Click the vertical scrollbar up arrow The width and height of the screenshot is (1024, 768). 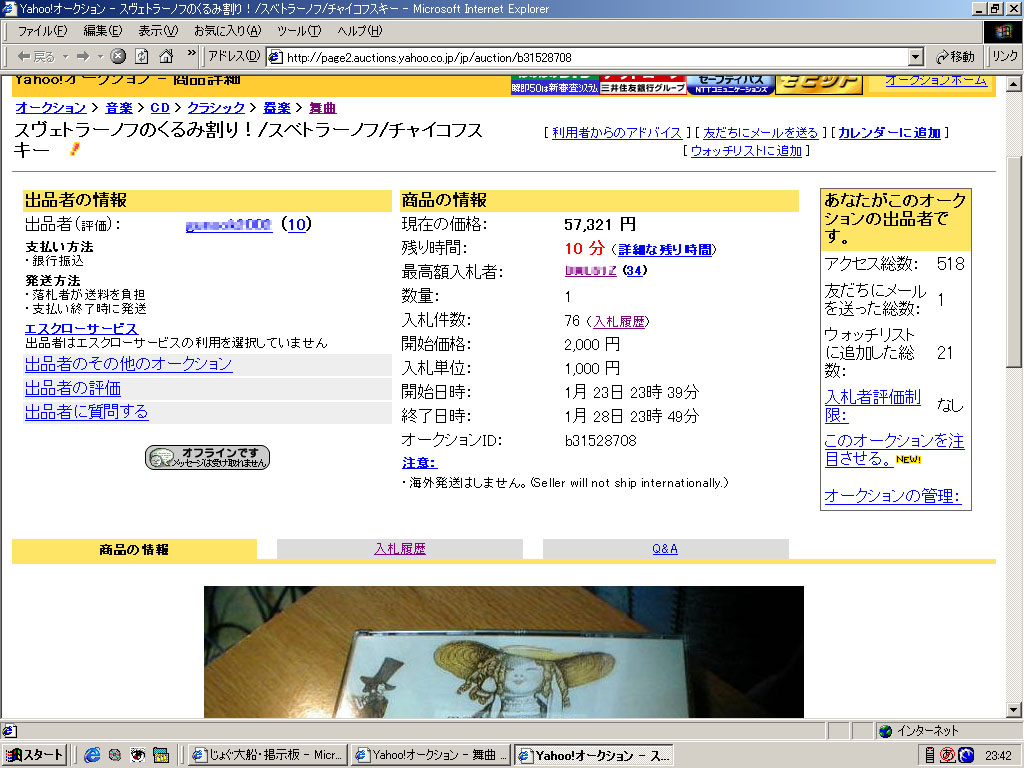1014,84
